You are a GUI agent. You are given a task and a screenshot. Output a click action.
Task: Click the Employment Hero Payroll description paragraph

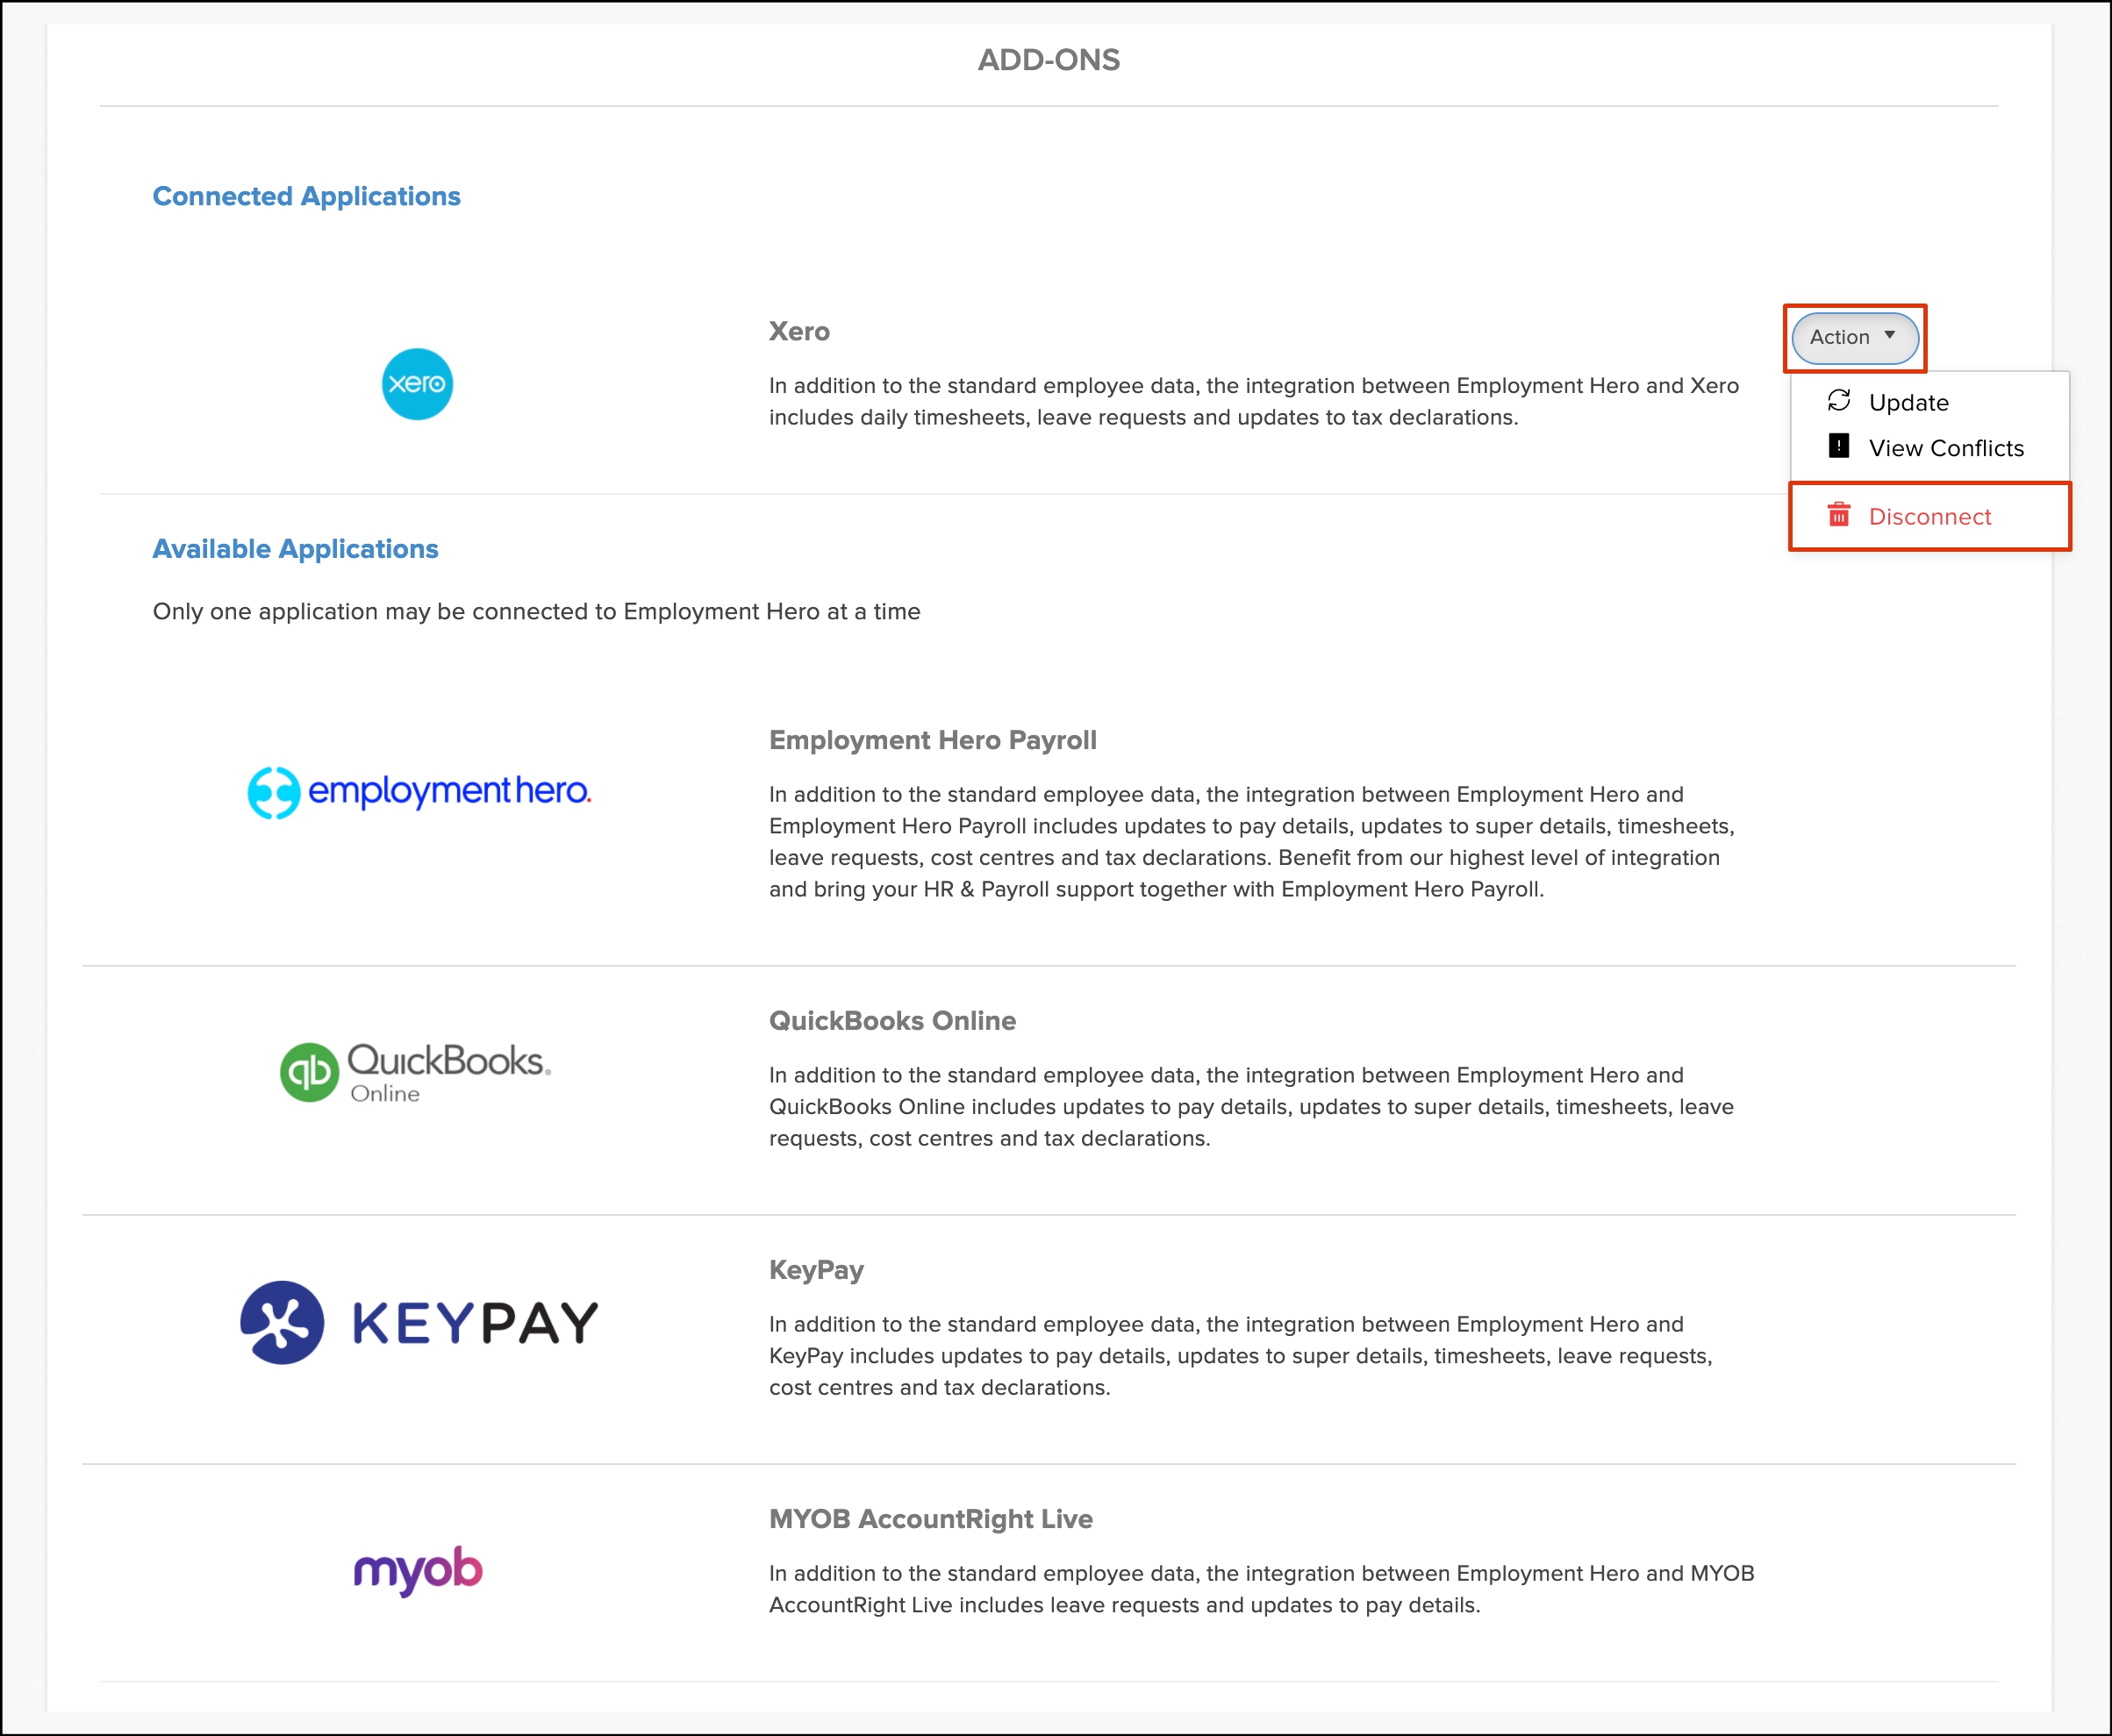click(1251, 841)
